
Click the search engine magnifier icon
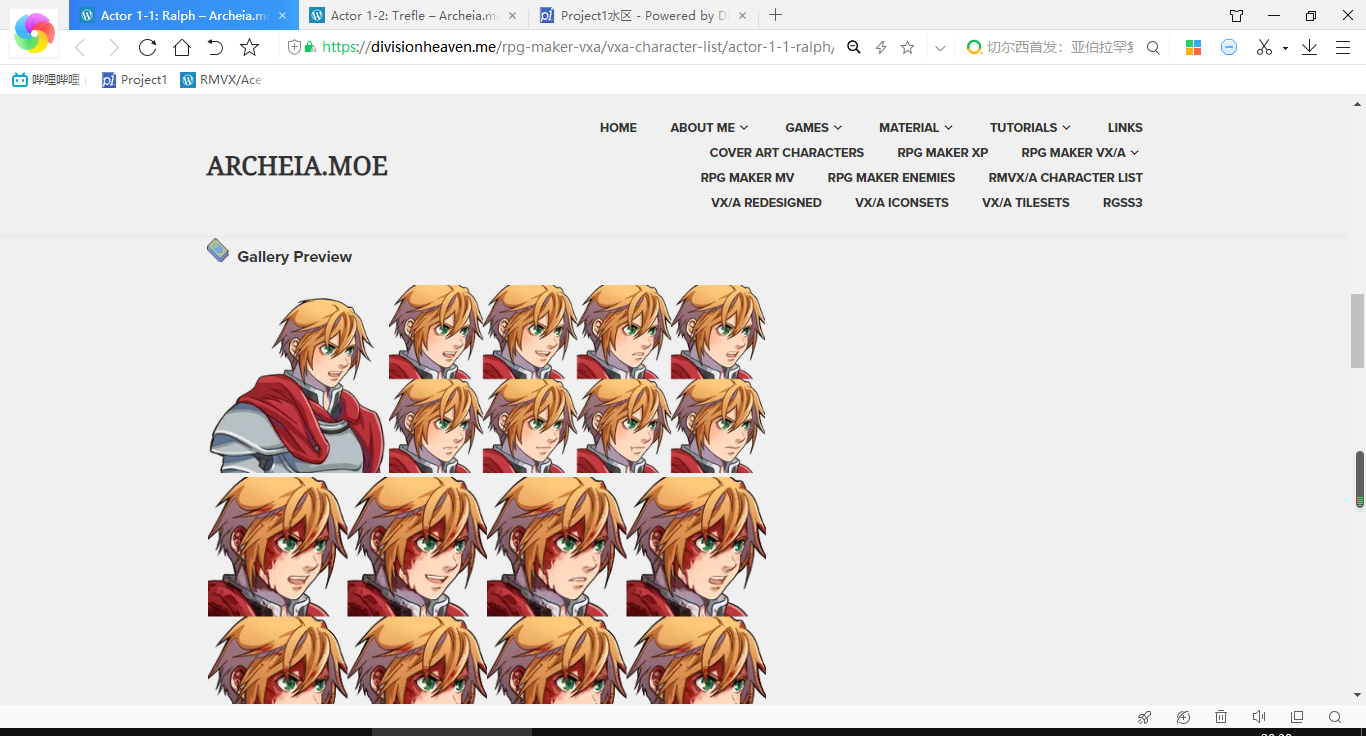(1153, 47)
